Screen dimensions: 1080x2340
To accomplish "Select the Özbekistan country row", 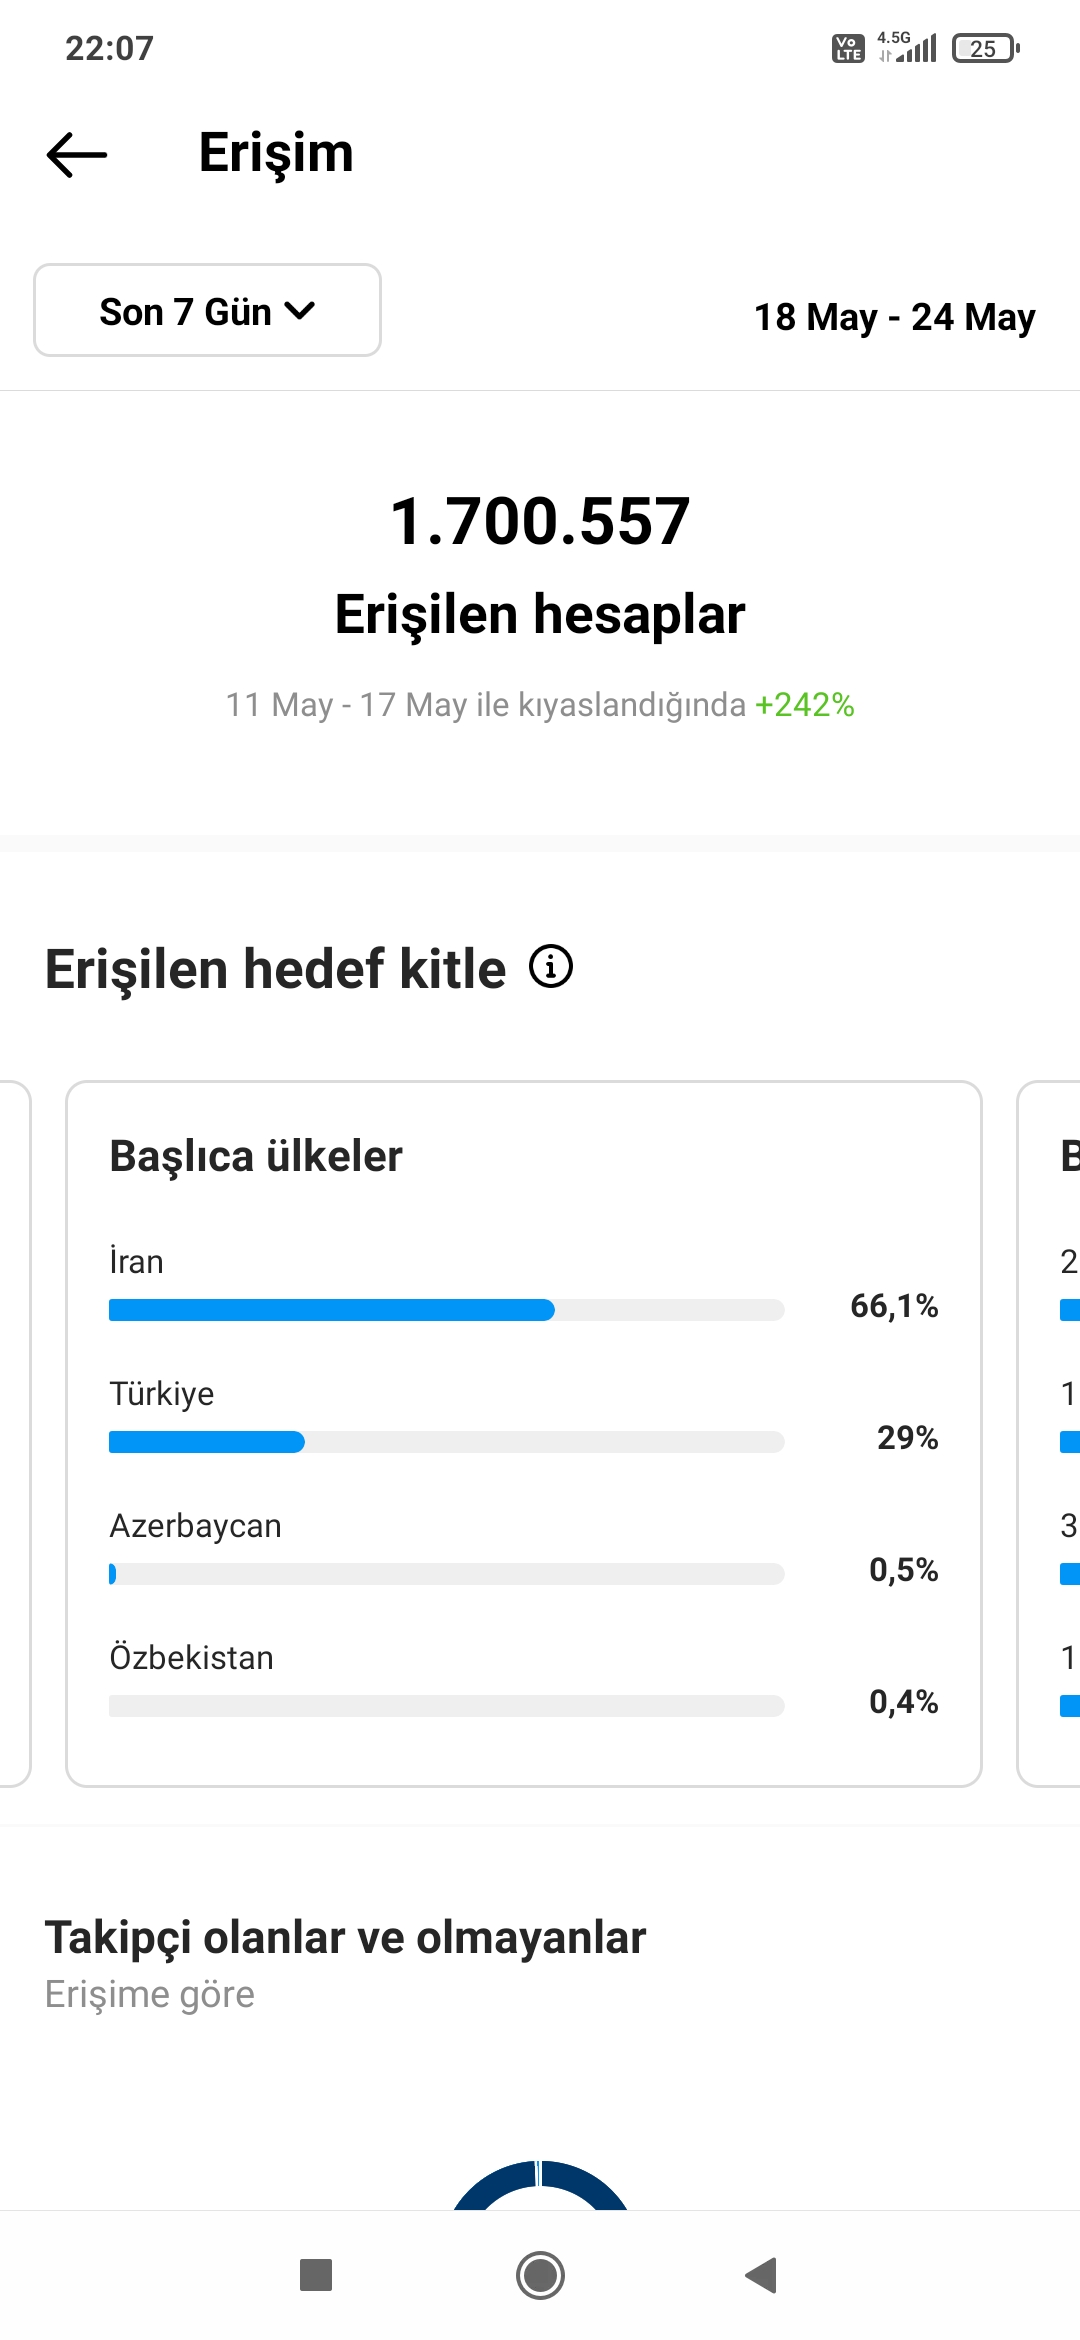I will click(x=524, y=1680).
